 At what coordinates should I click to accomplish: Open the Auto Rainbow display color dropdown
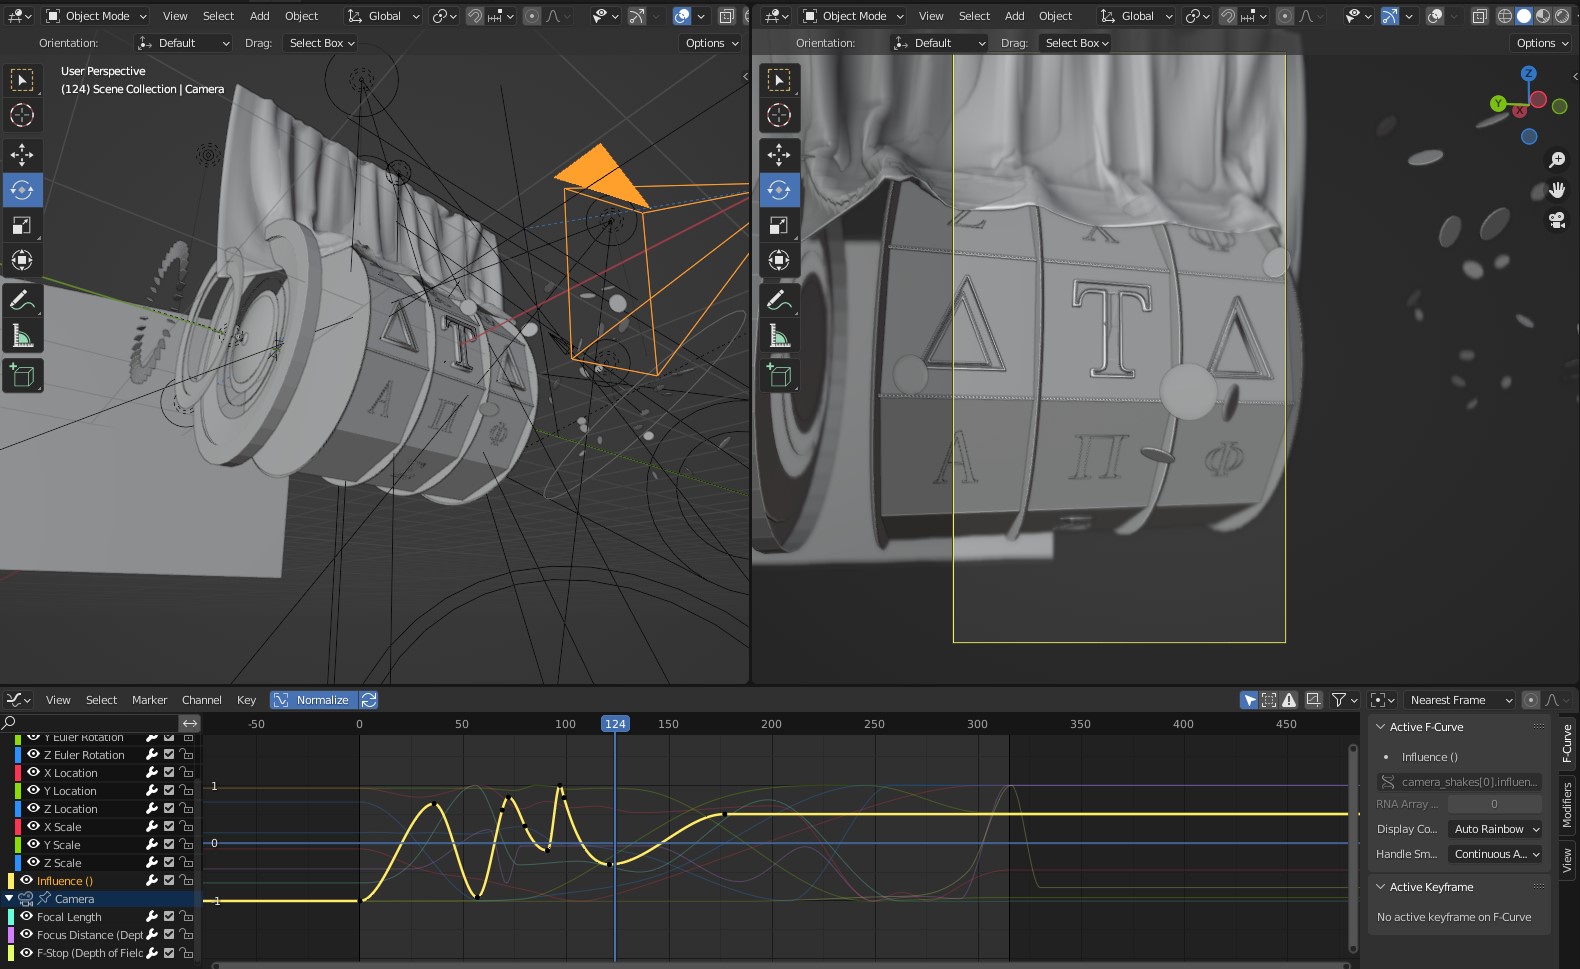(x=1496, y=829)
